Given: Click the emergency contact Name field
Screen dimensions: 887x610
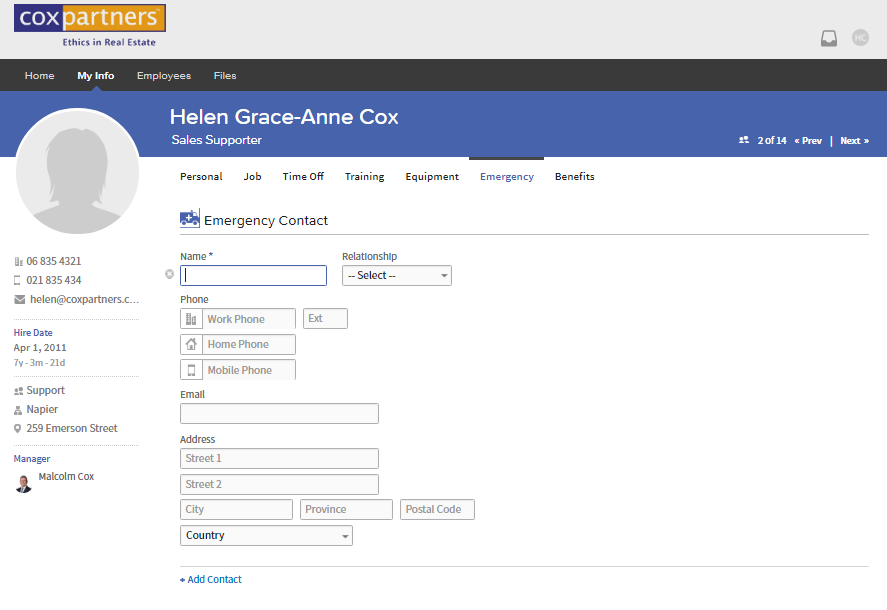Looking at the screenshot, I should point(254,275).
